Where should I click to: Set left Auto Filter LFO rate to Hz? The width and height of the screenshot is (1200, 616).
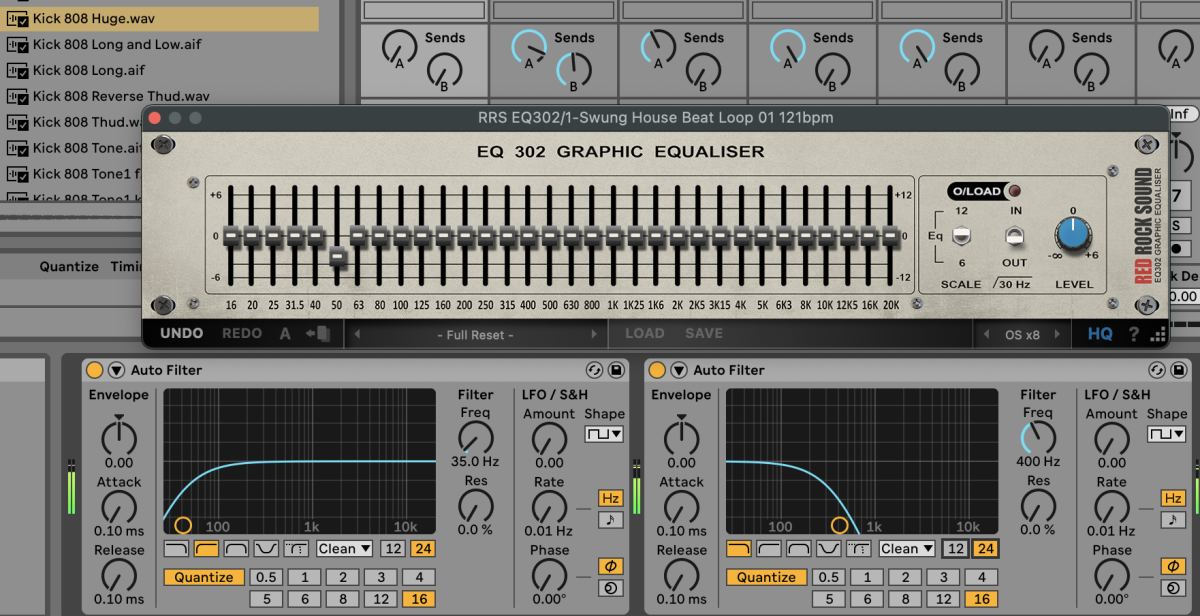point(610,498)
